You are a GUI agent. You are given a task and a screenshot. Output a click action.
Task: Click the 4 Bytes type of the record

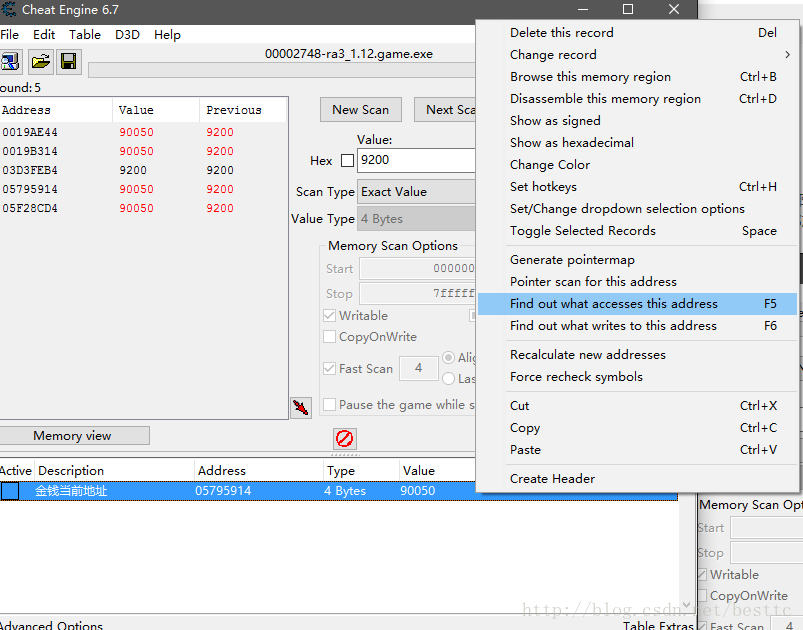(345, 491)
